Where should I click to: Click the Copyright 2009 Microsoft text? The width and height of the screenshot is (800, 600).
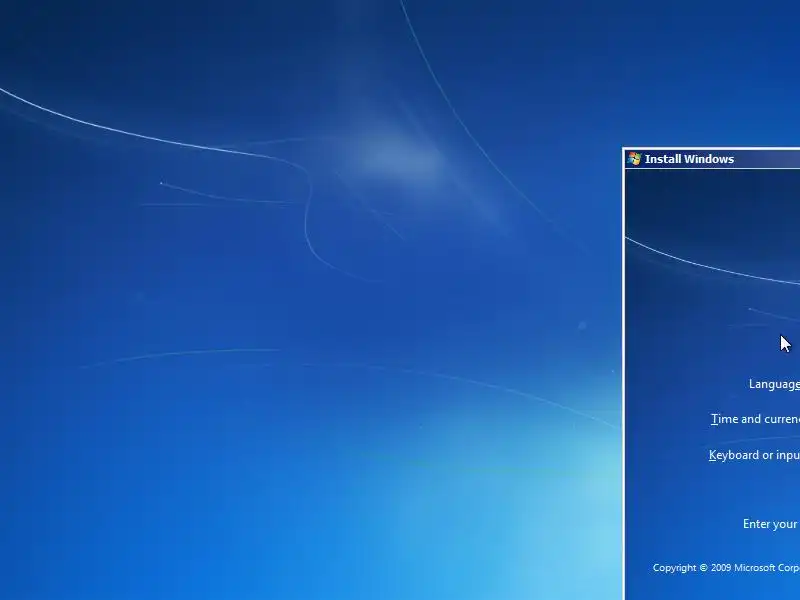[726, 568]
